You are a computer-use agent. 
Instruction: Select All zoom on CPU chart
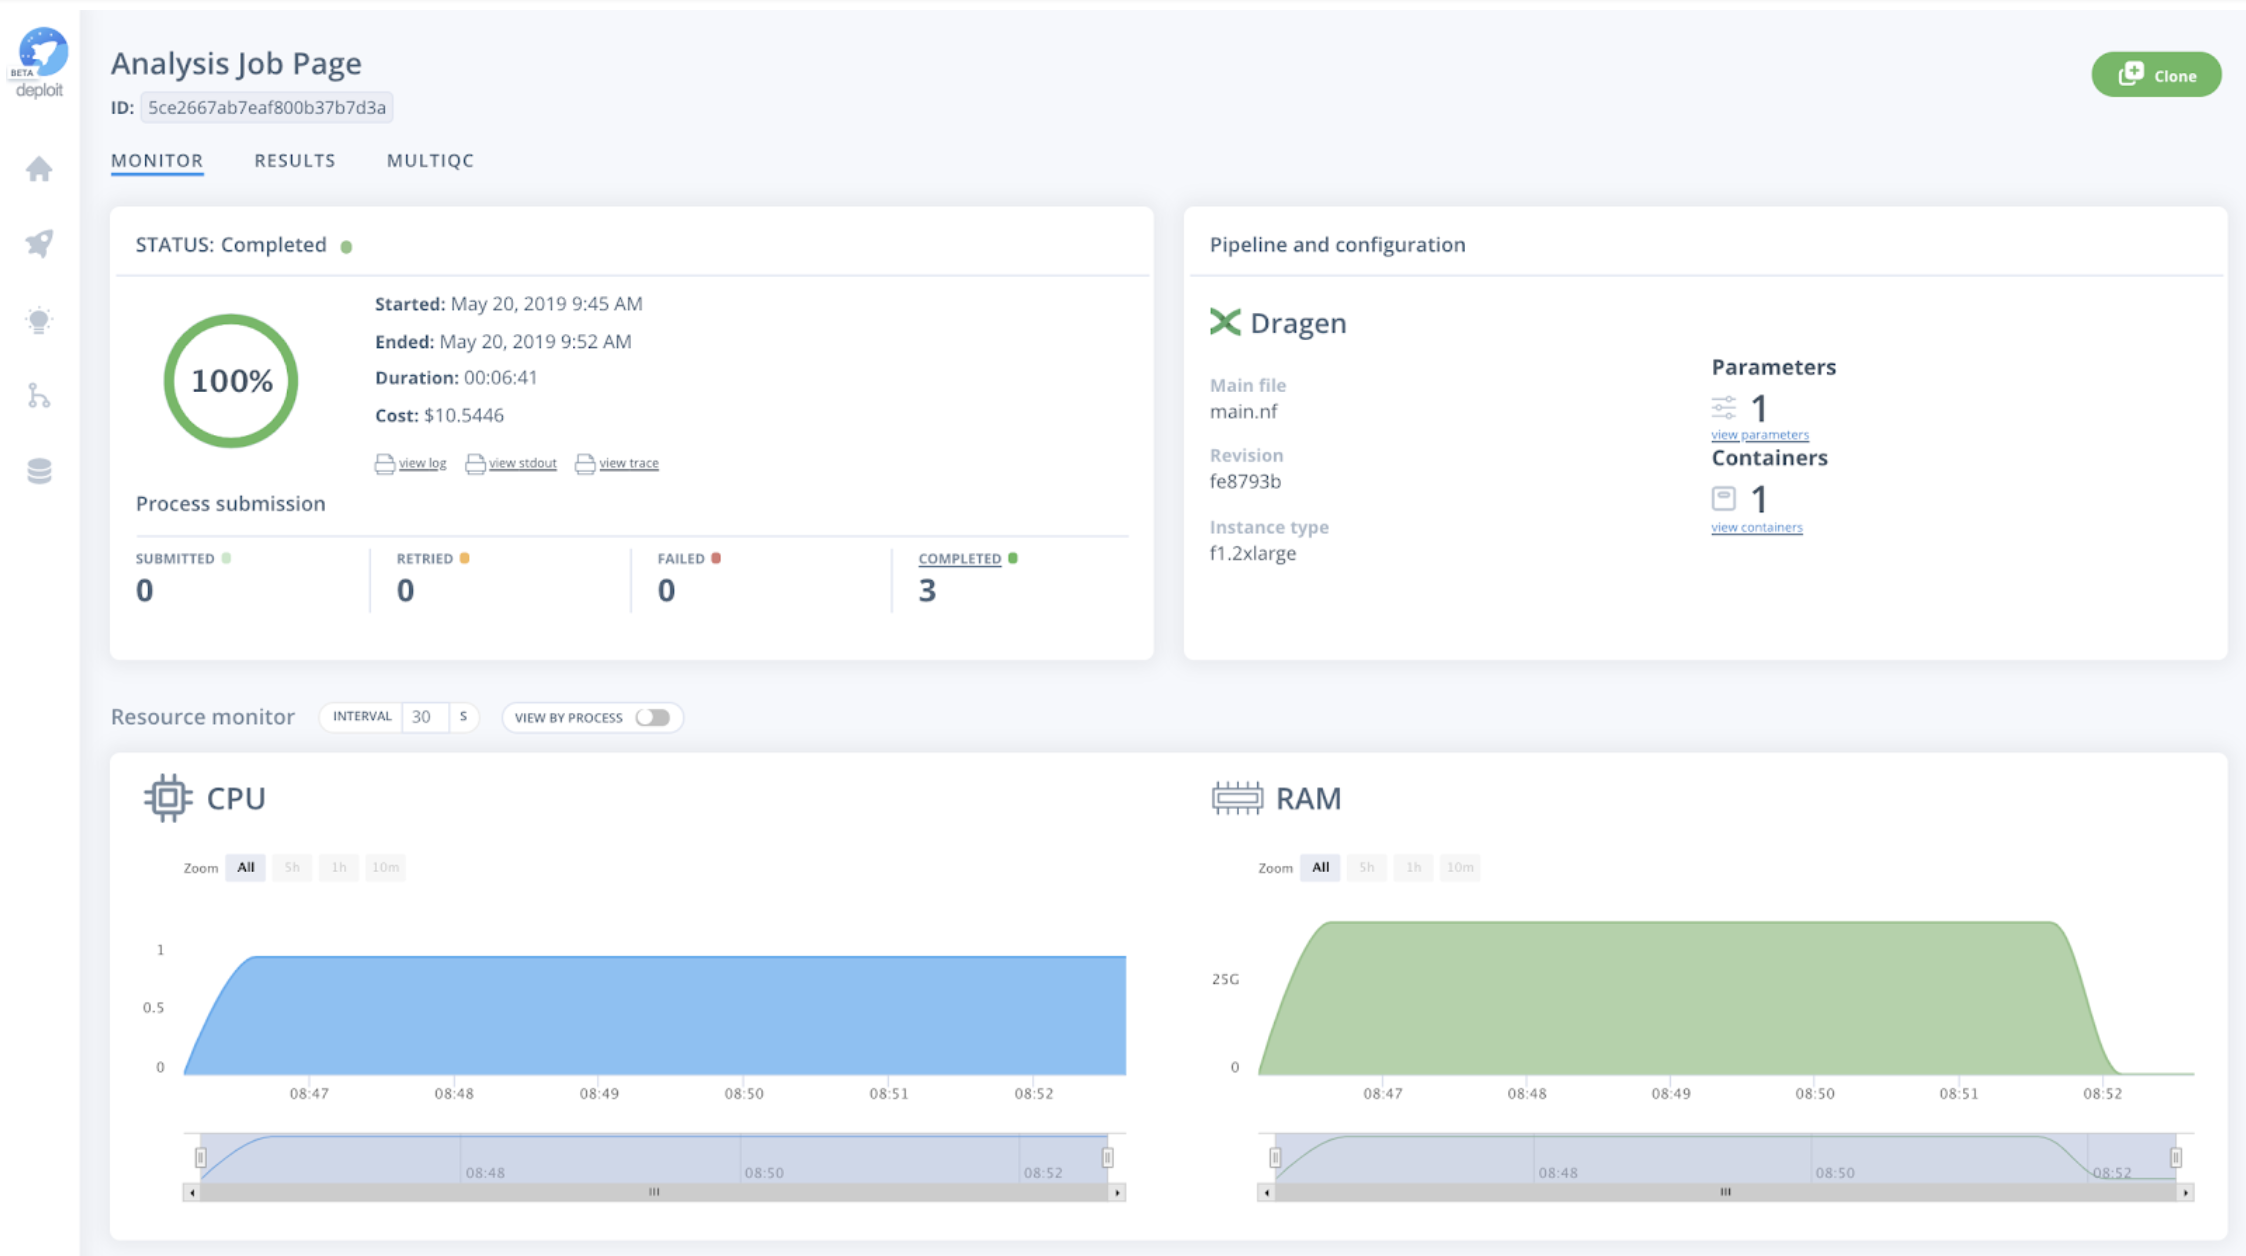click(x=246, y=867)
